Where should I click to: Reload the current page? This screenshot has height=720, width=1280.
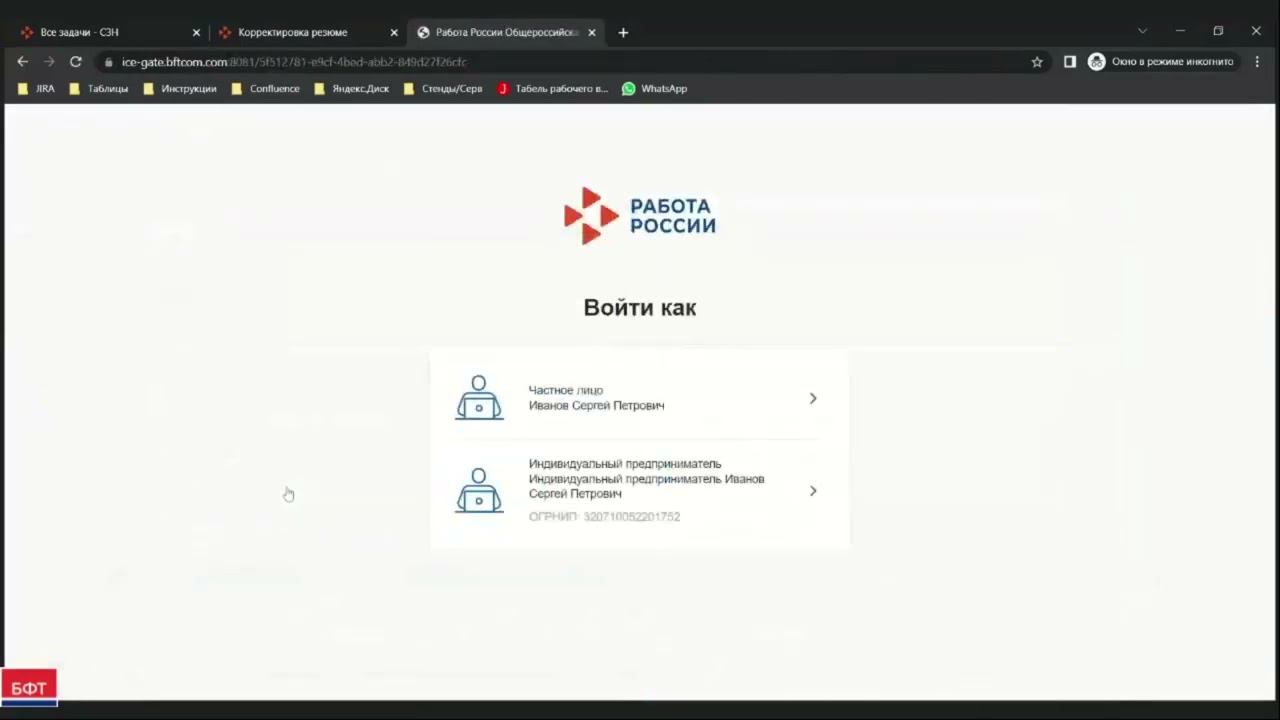pyautogui.click(x=75, y=62)
